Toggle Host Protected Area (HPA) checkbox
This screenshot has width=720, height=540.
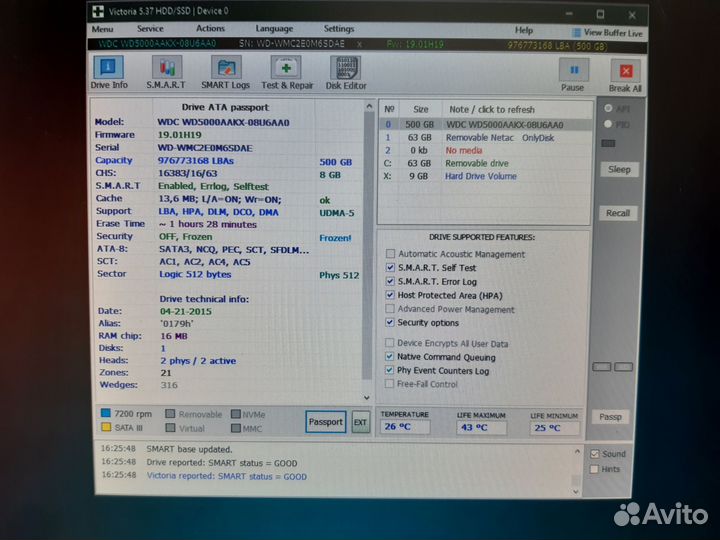pyautogui.click(x=390, y=295)
